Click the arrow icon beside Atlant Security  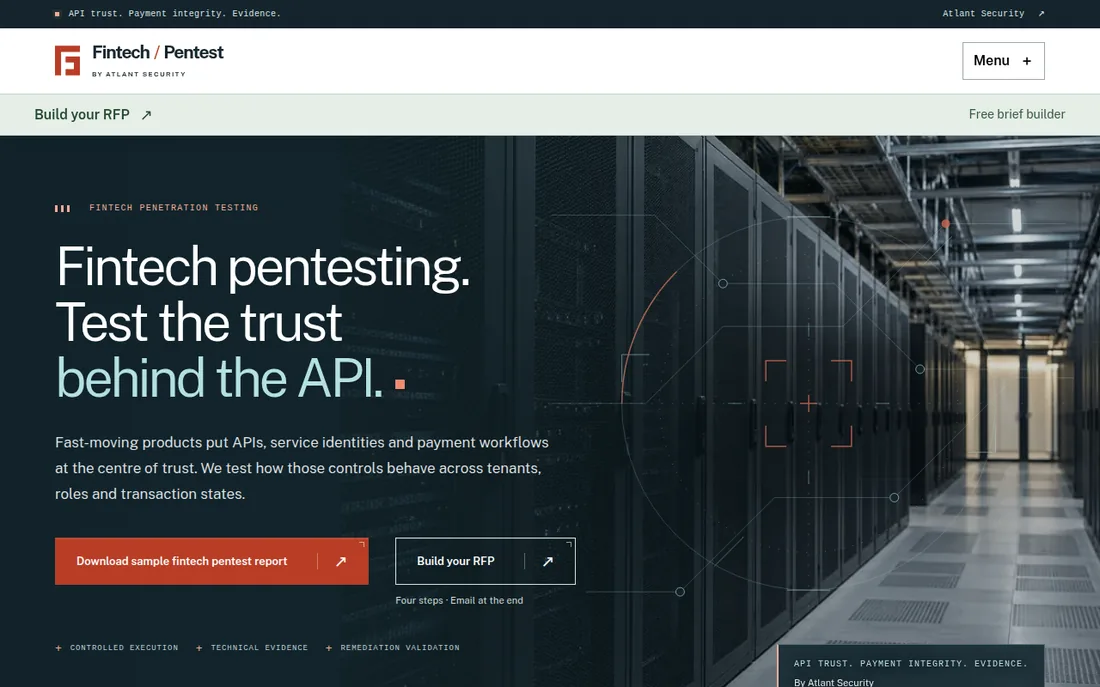pyautogui.click(x=1041, y=13)
